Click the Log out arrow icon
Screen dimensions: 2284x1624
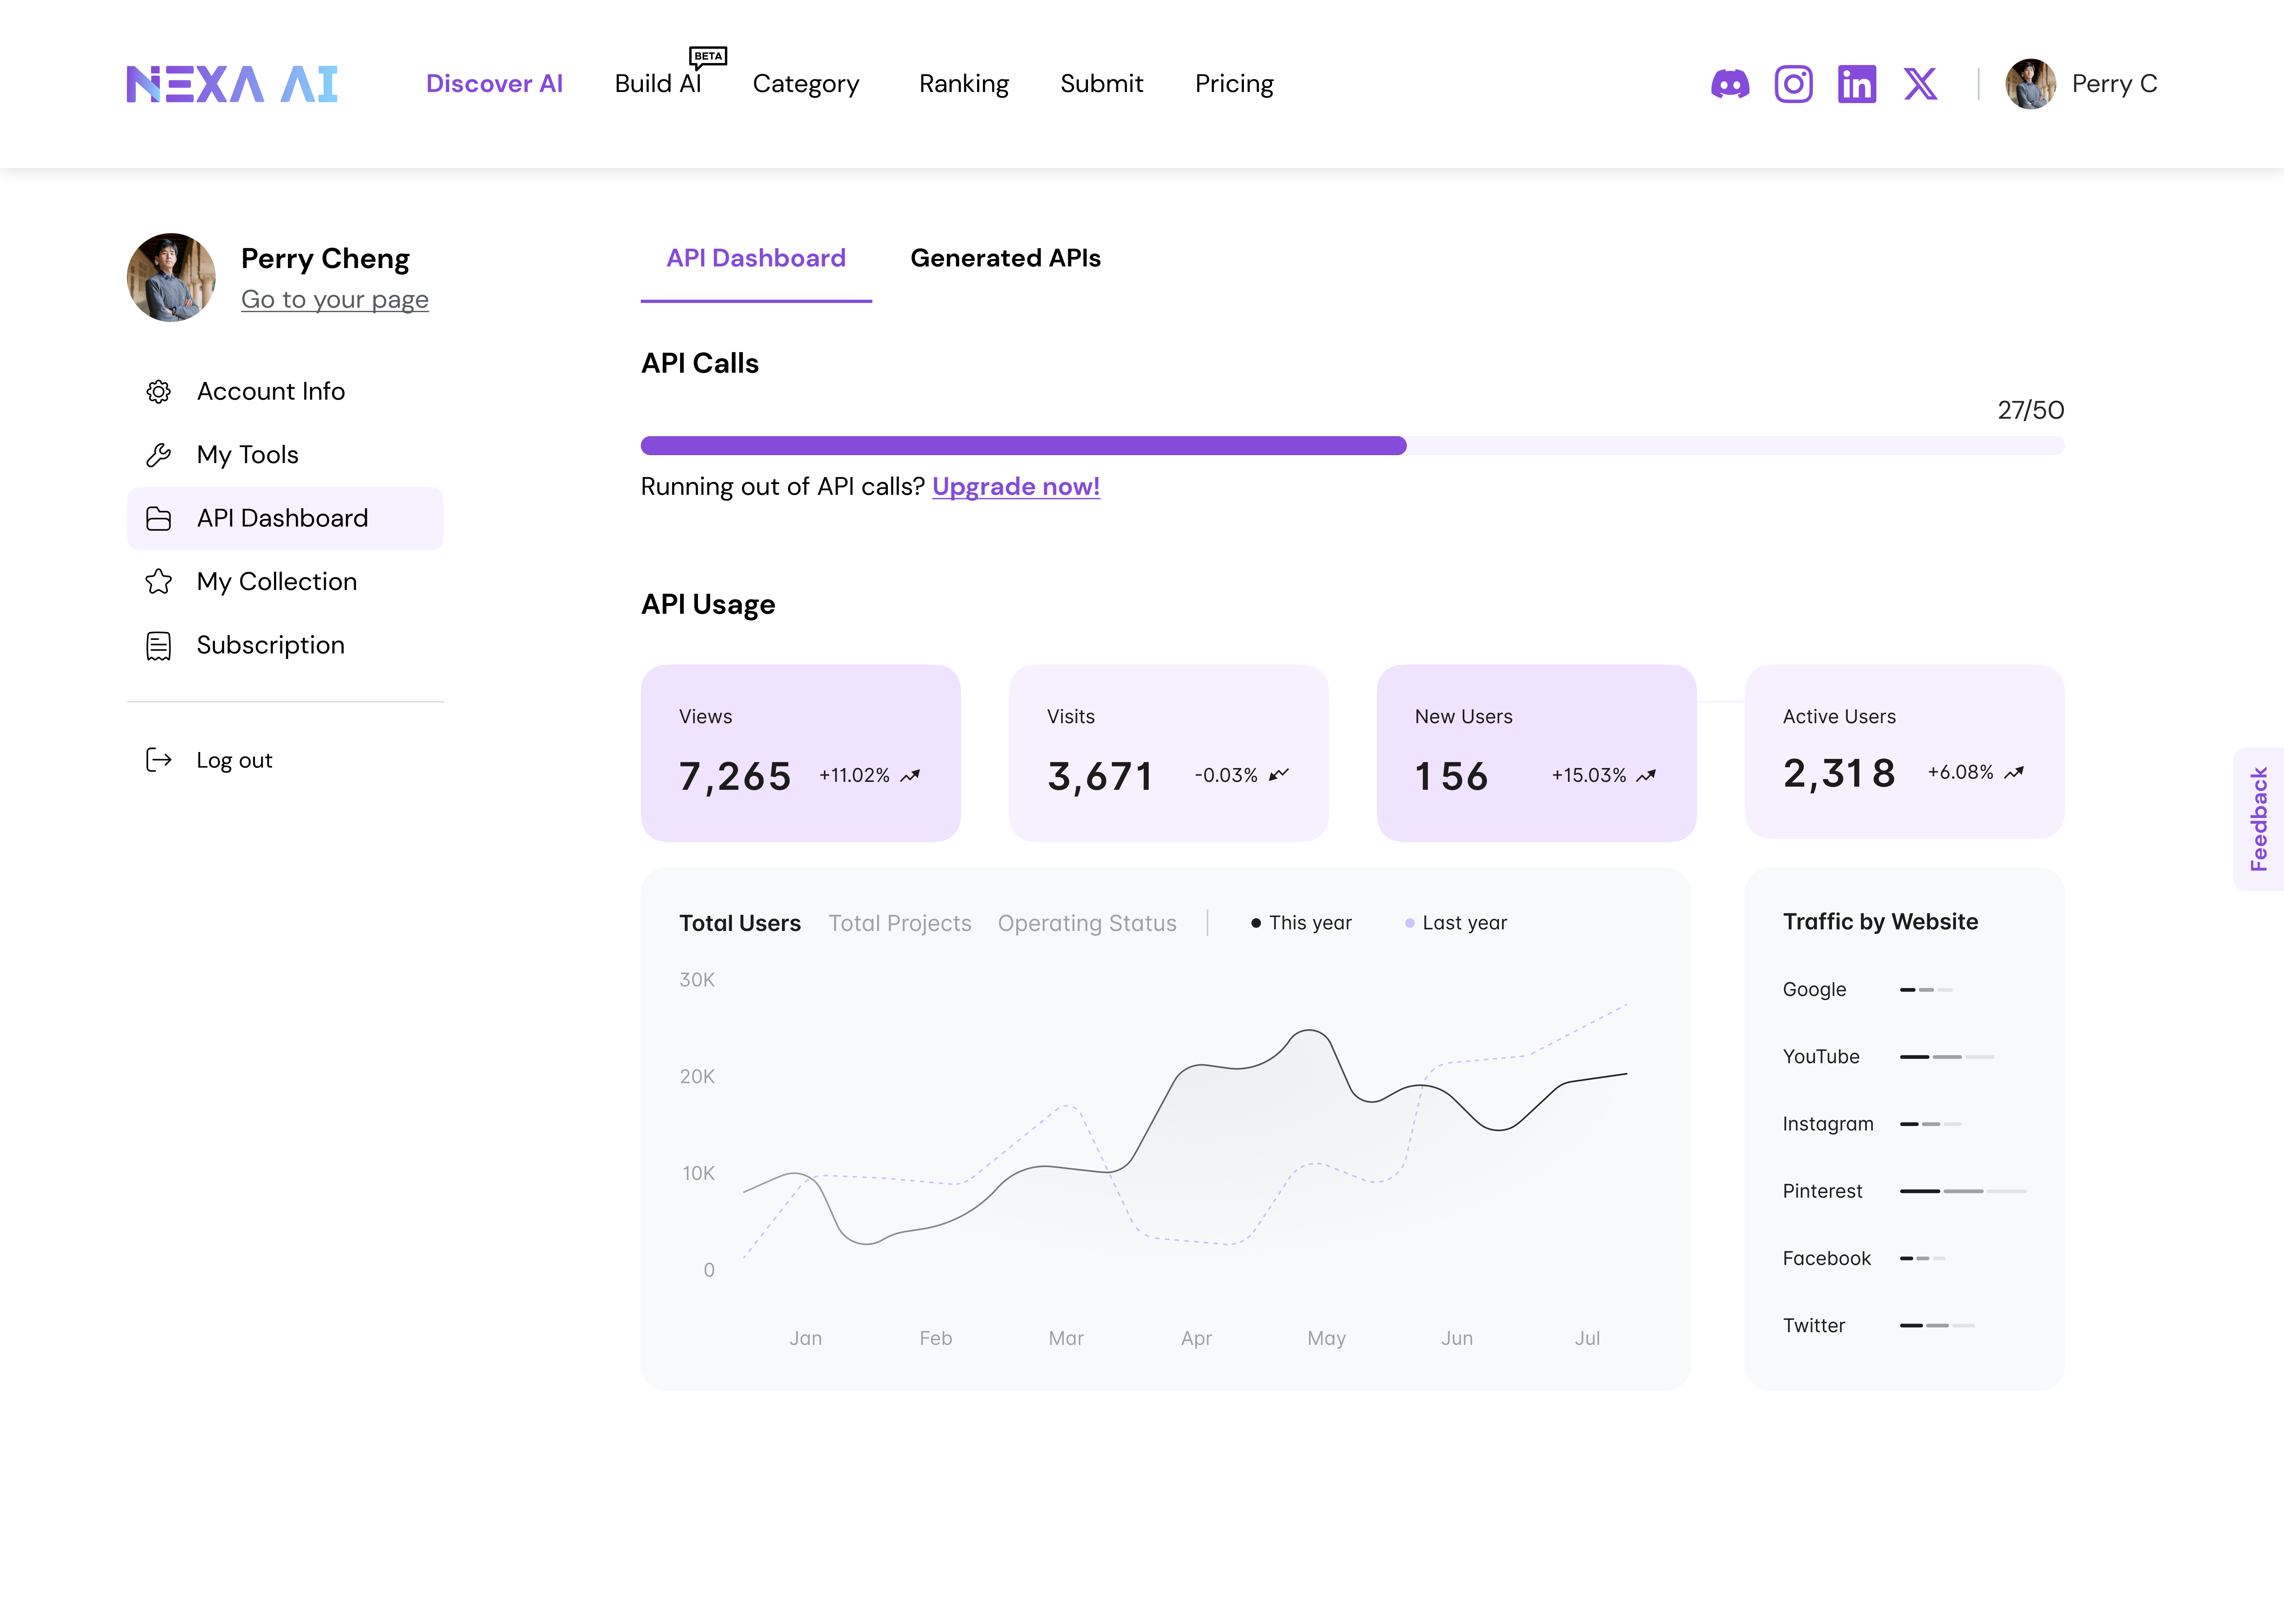pos(158,760)
